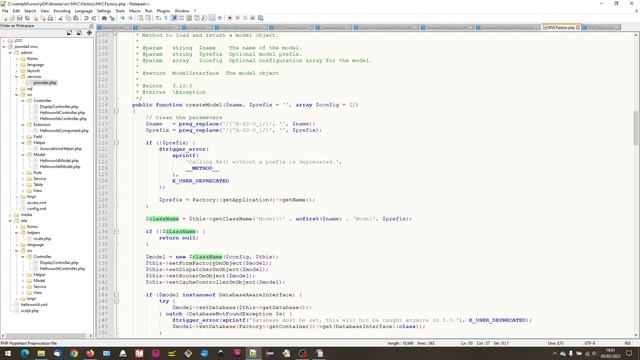Redo the last edit via toolbar
The width and height of the screenshot is (640, 360).
(94, 18)
